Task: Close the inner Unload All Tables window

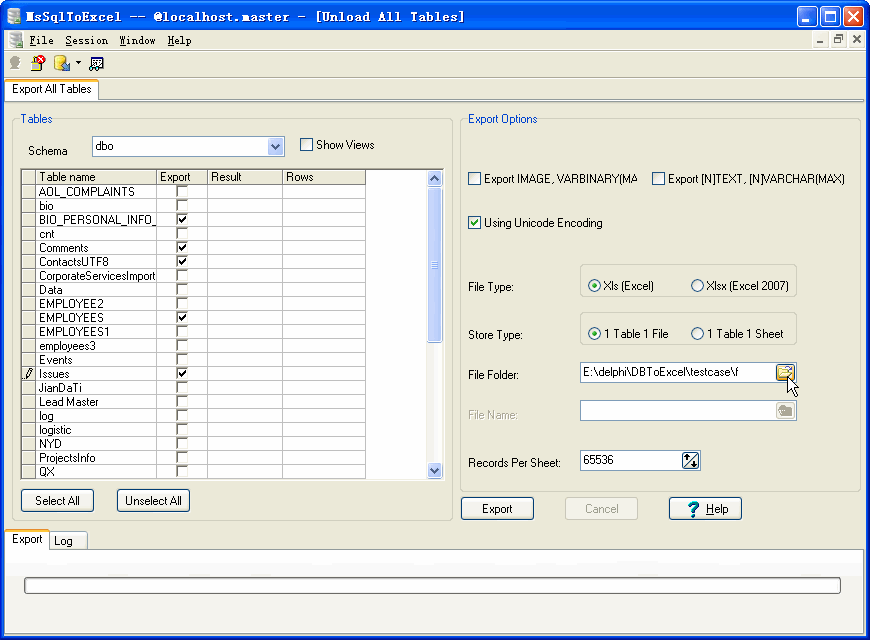Action: [857, 39]
